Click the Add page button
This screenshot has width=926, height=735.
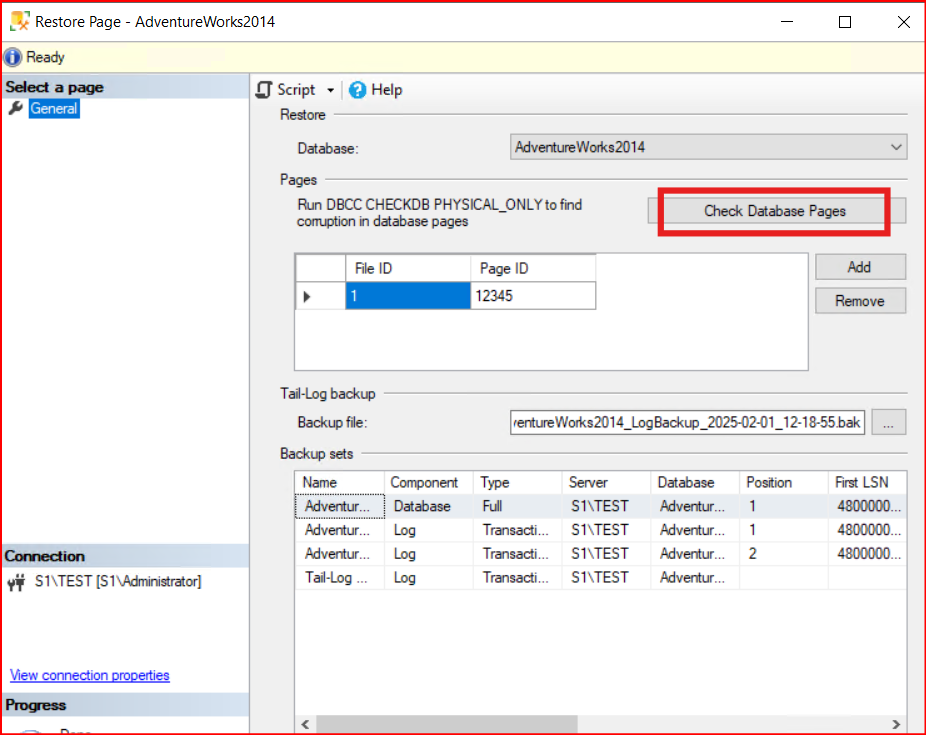point(860,267)
